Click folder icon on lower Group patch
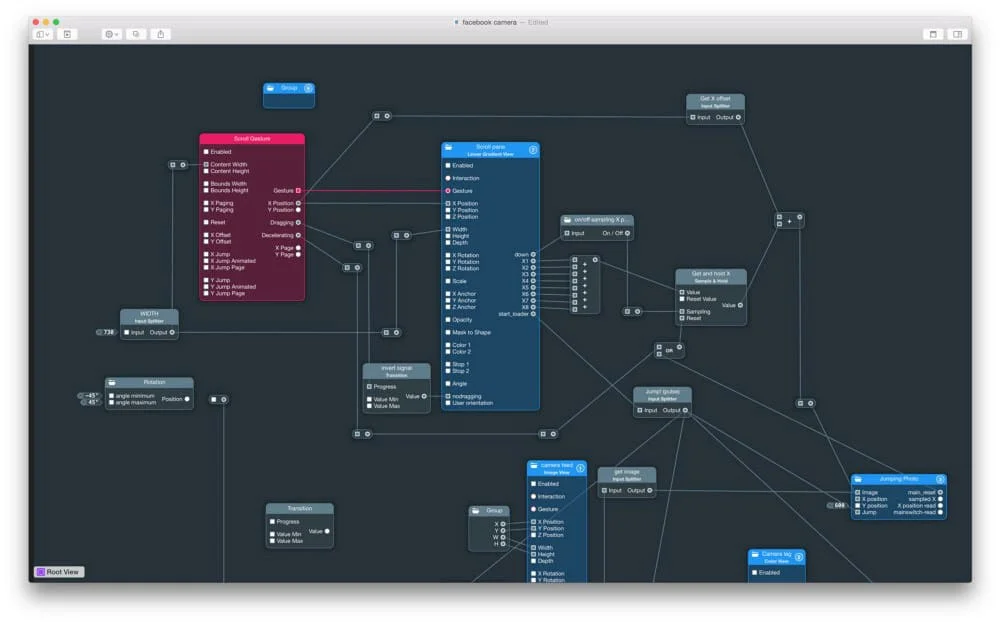The height and width of the screenshot is (622, 1000). (476, 510)
